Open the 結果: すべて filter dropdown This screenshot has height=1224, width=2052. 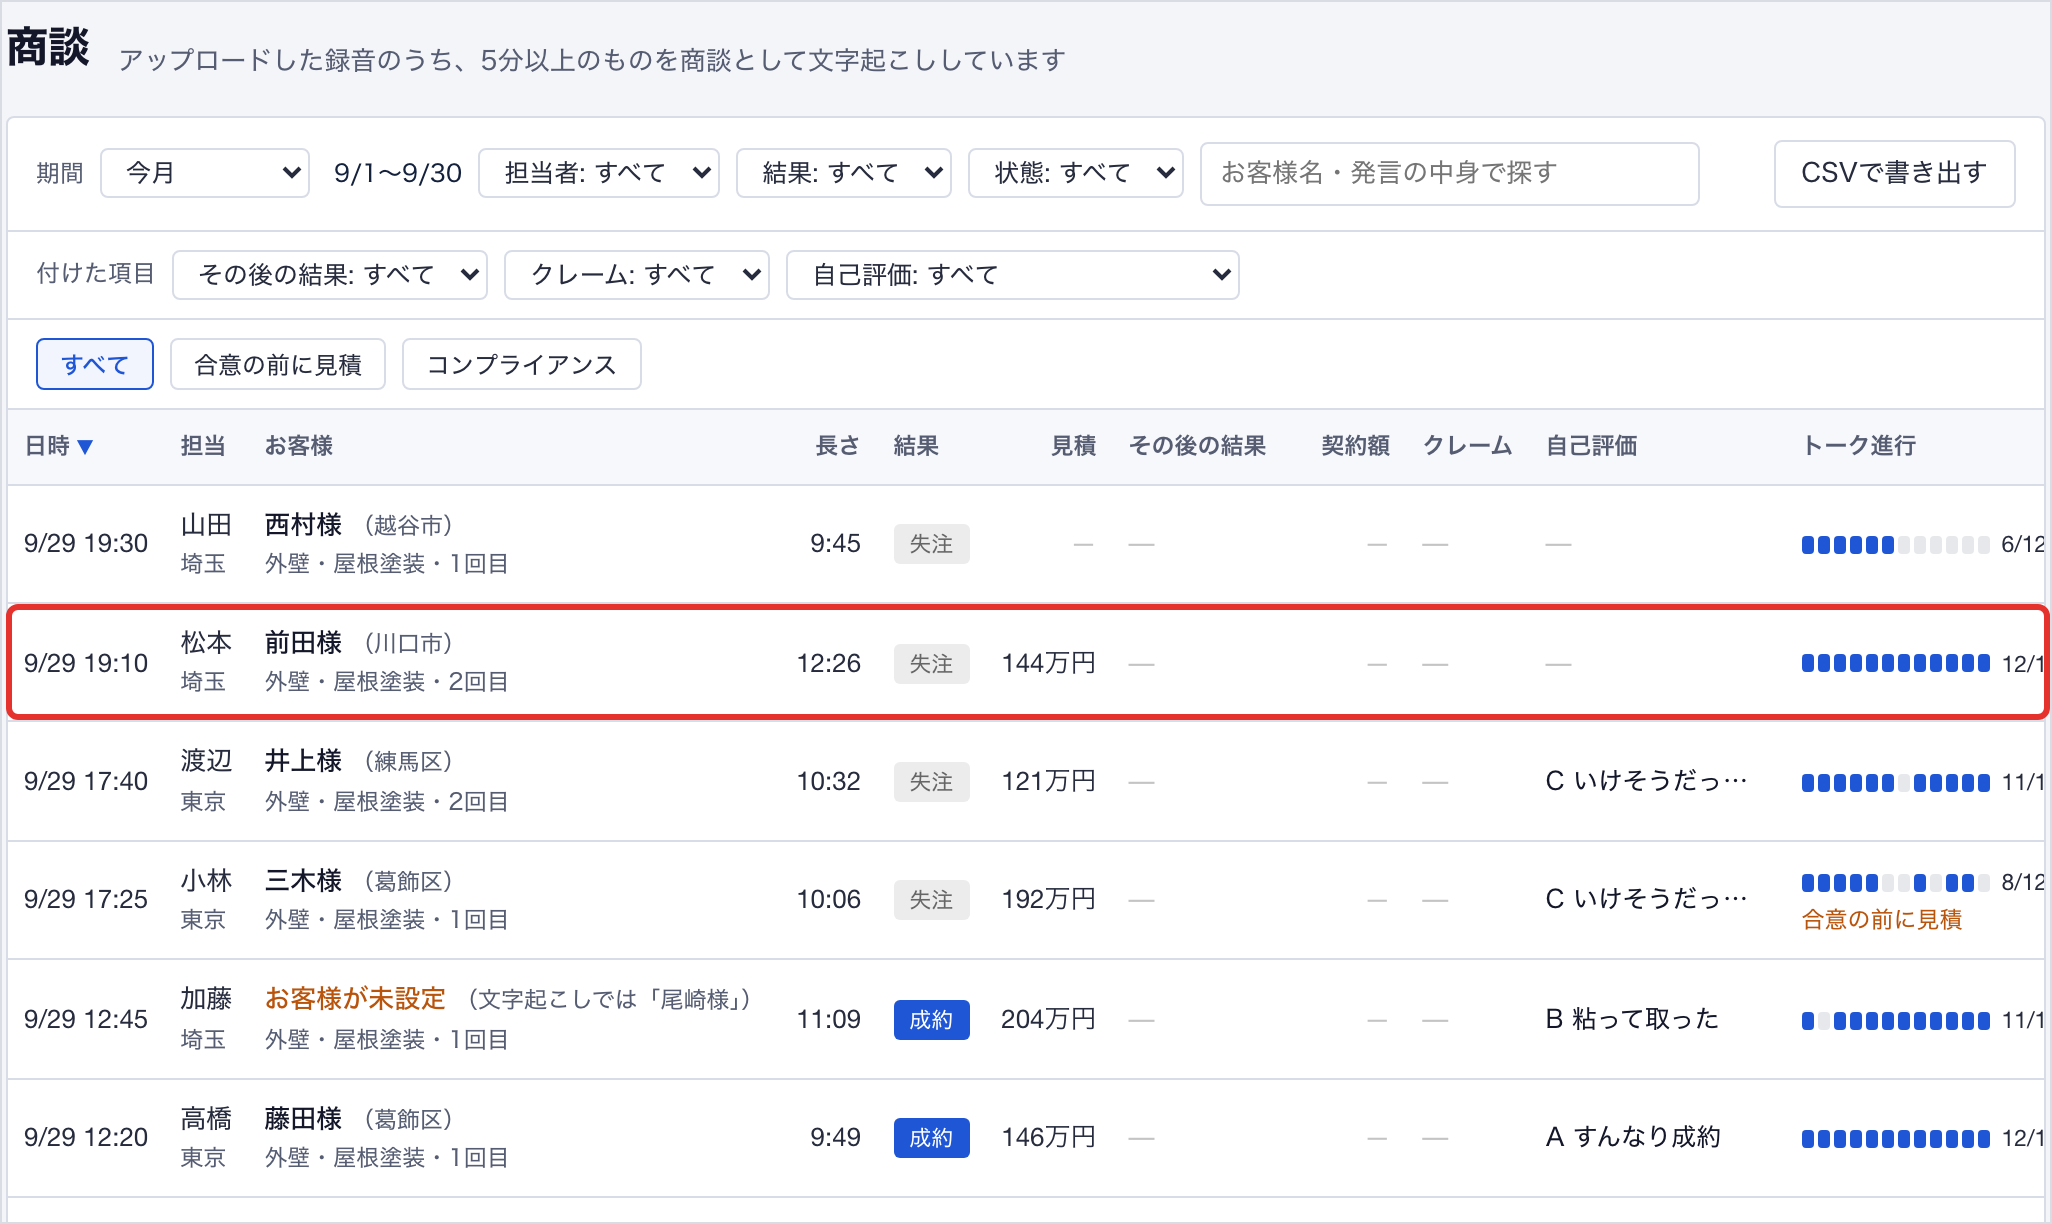pos(844,173)
